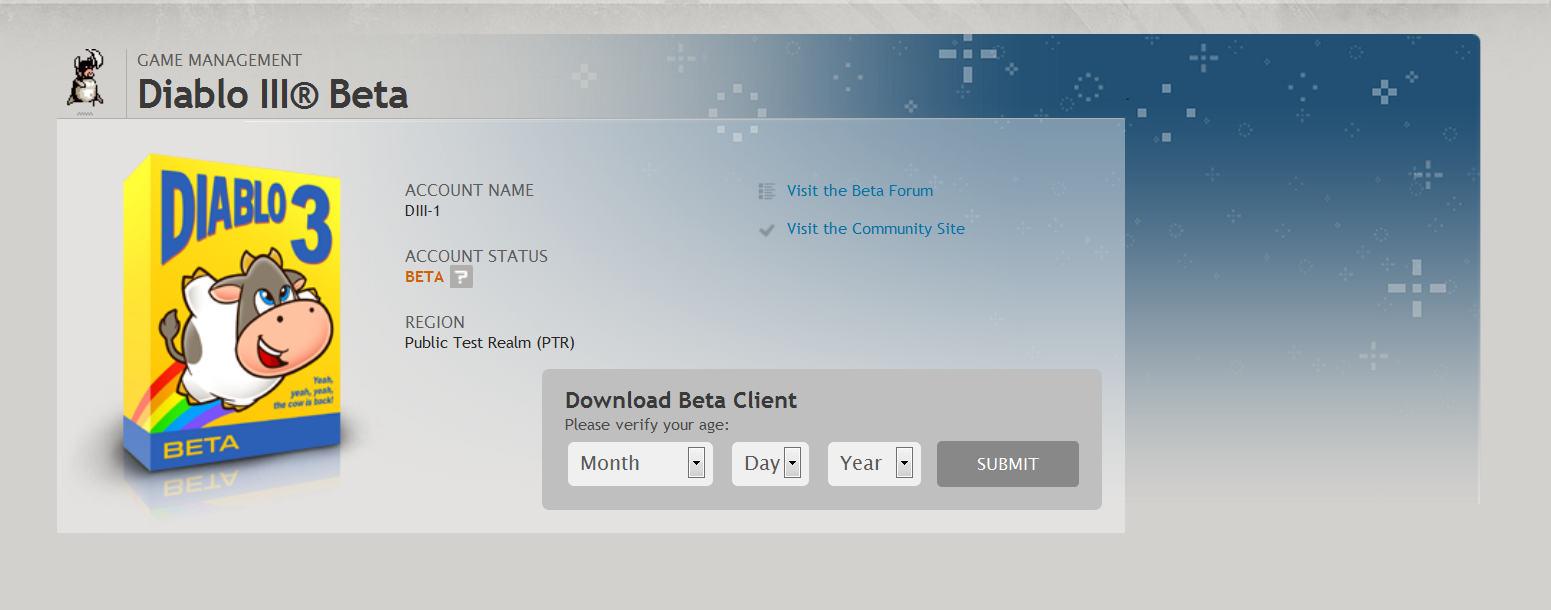Click the Diablo III® Beta page title
The height and width of the screenshot is (610, 1551).
tap(272, 95)
